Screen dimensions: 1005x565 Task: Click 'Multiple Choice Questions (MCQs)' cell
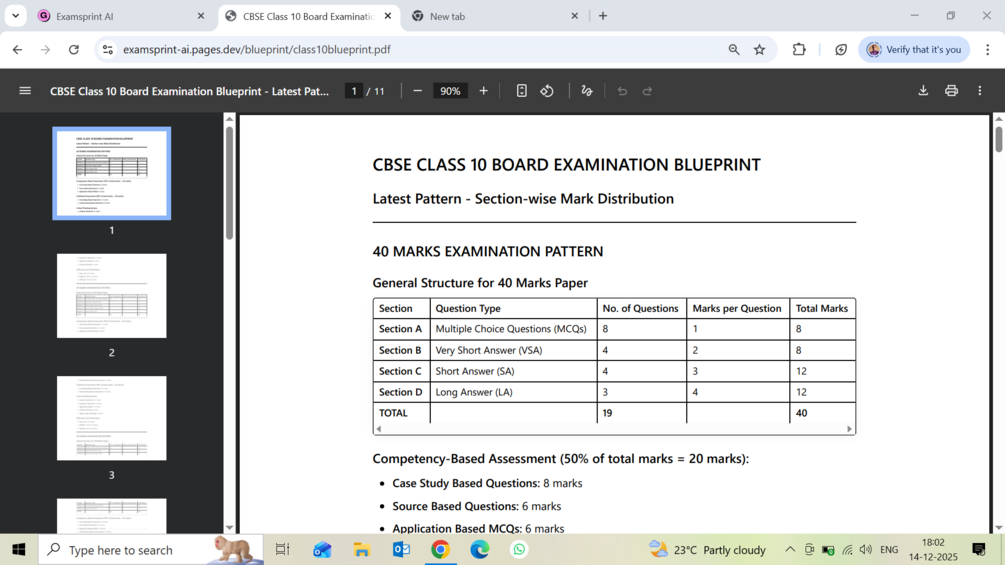click(513, 329)
